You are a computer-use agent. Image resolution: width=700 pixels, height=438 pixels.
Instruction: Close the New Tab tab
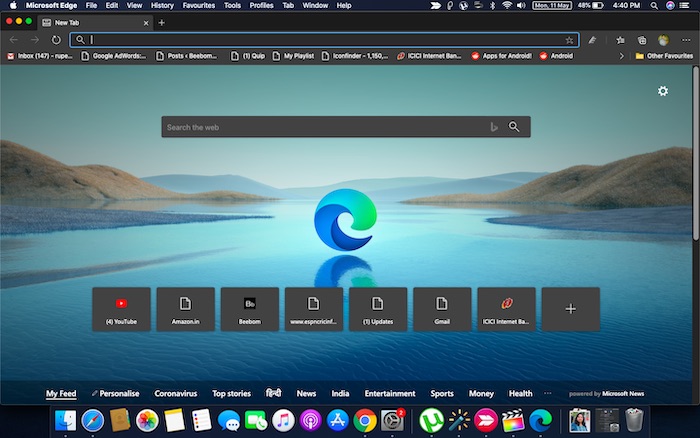point(146,23)
